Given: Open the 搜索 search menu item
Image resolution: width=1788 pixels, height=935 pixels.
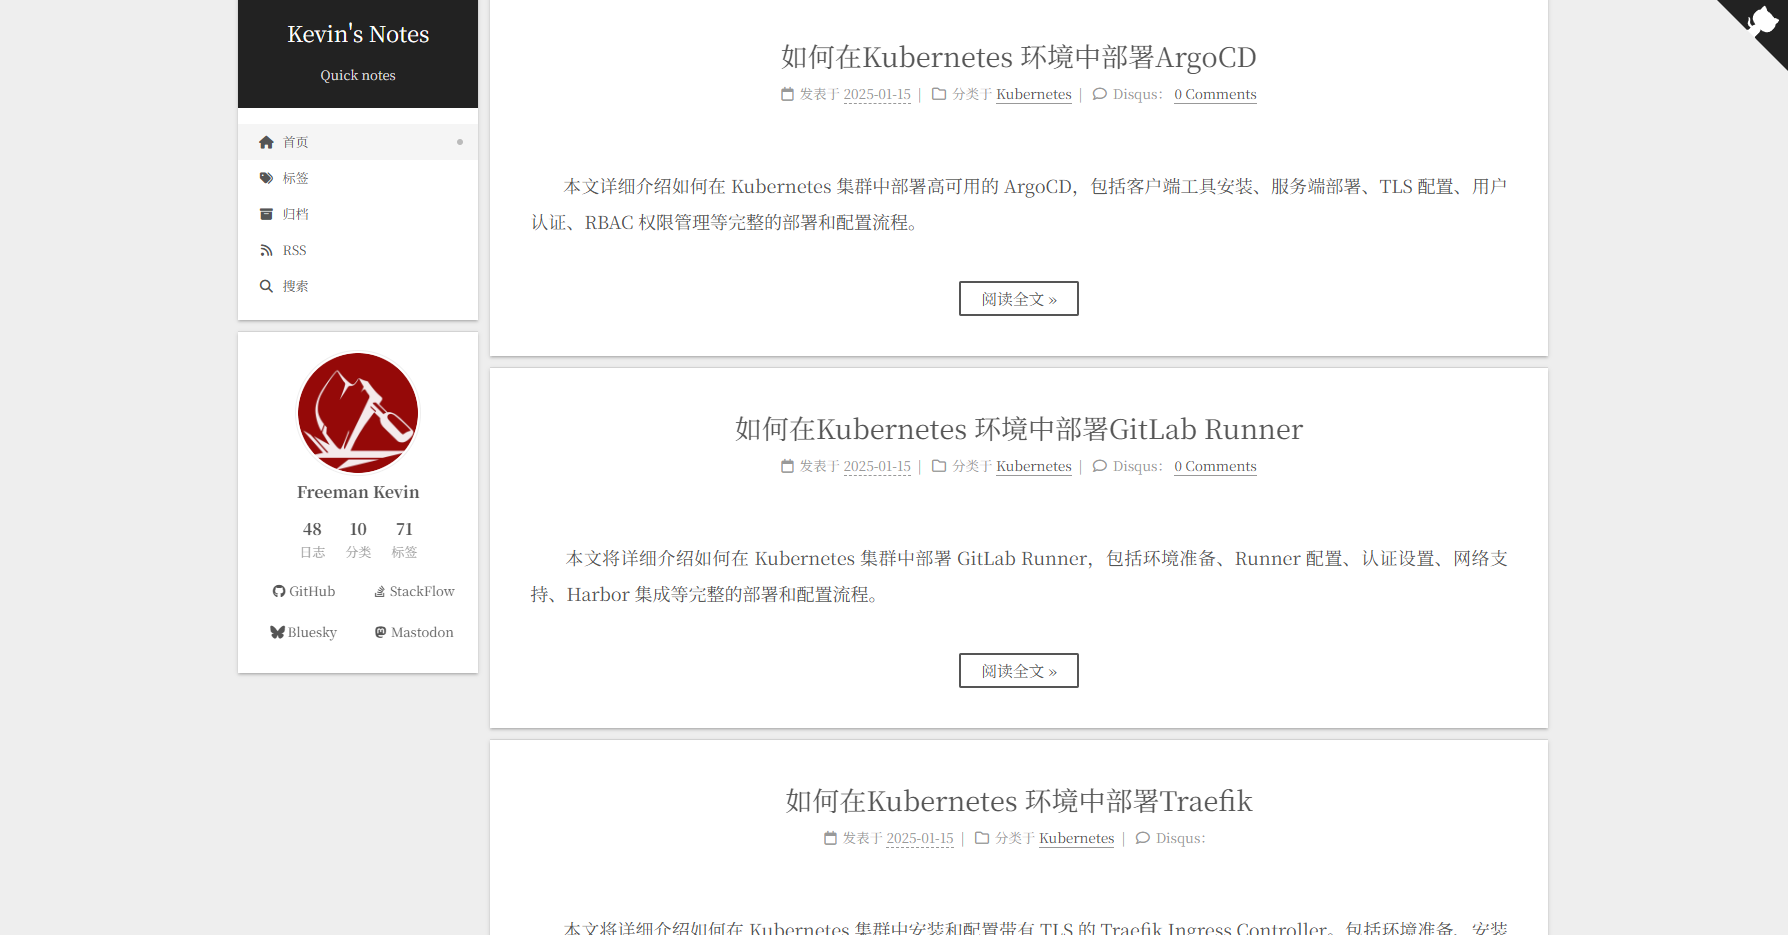Looking at the screenshot, I should [x=358, y=286].
